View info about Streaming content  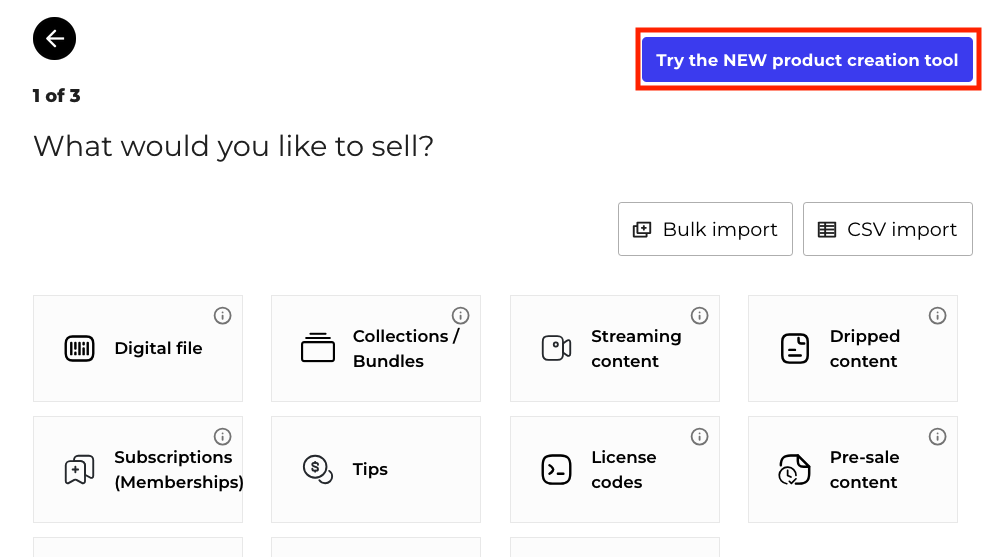pos(700,316)
